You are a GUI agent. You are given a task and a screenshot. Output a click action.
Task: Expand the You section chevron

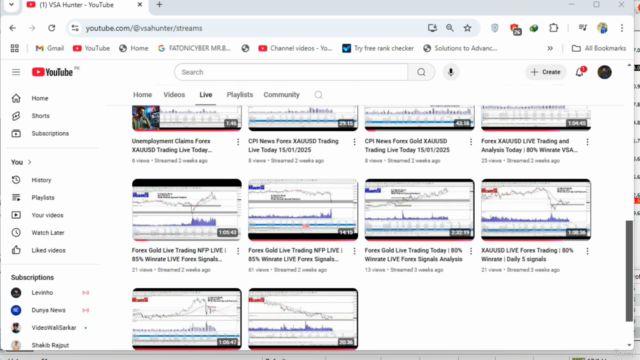pos(29,162)
